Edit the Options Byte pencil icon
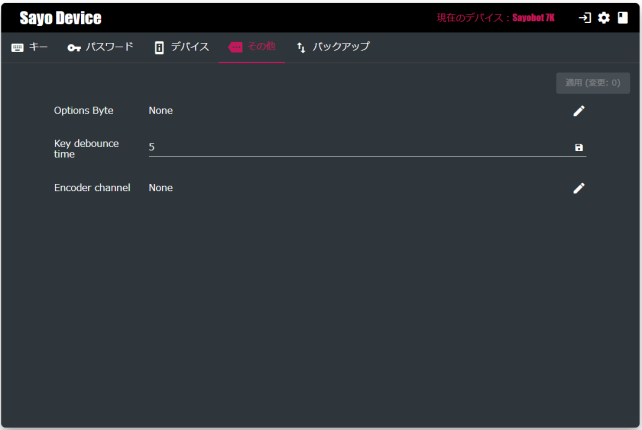Viewport: 642px width, 430px height. pos(579,111)
